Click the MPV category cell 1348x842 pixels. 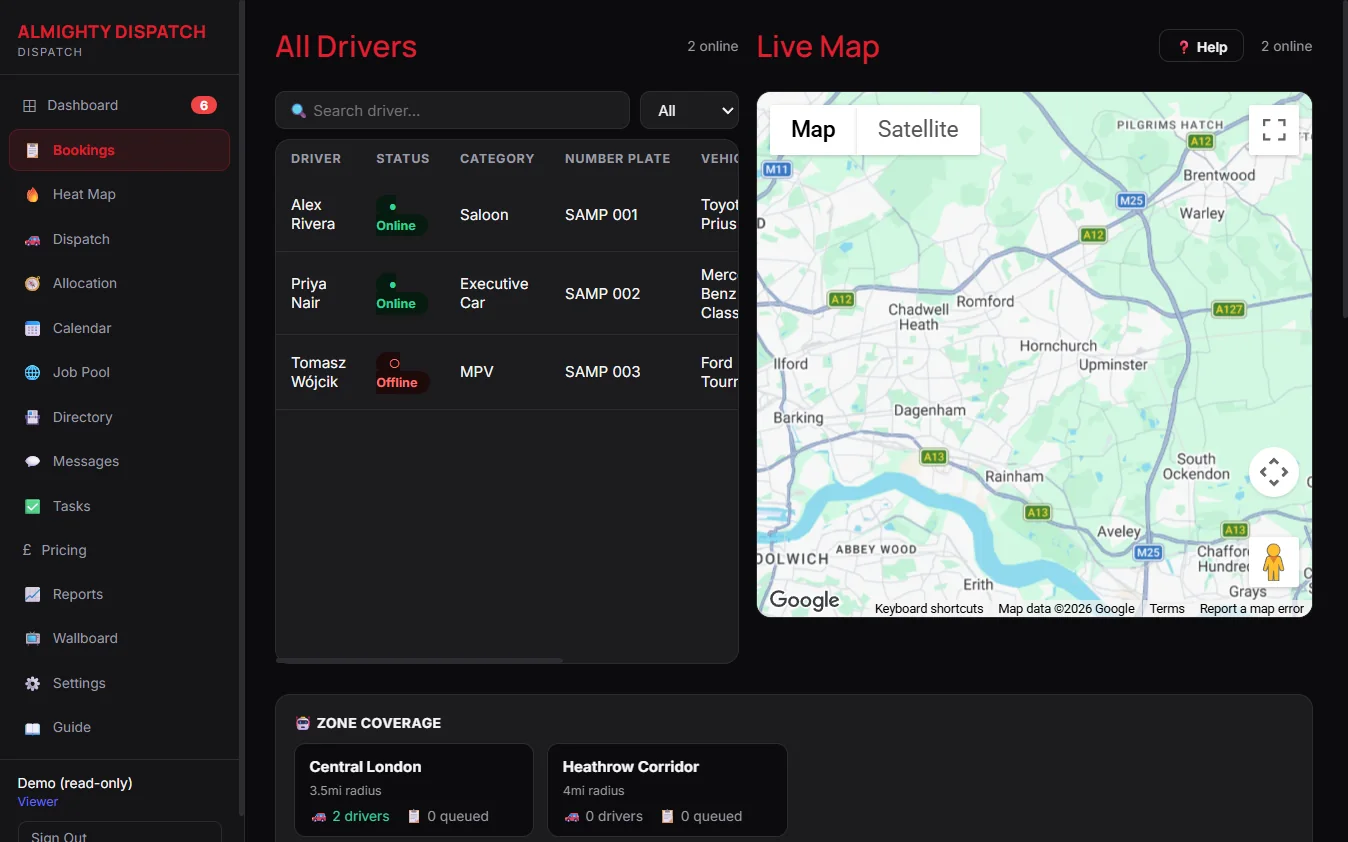click(476, 372)
